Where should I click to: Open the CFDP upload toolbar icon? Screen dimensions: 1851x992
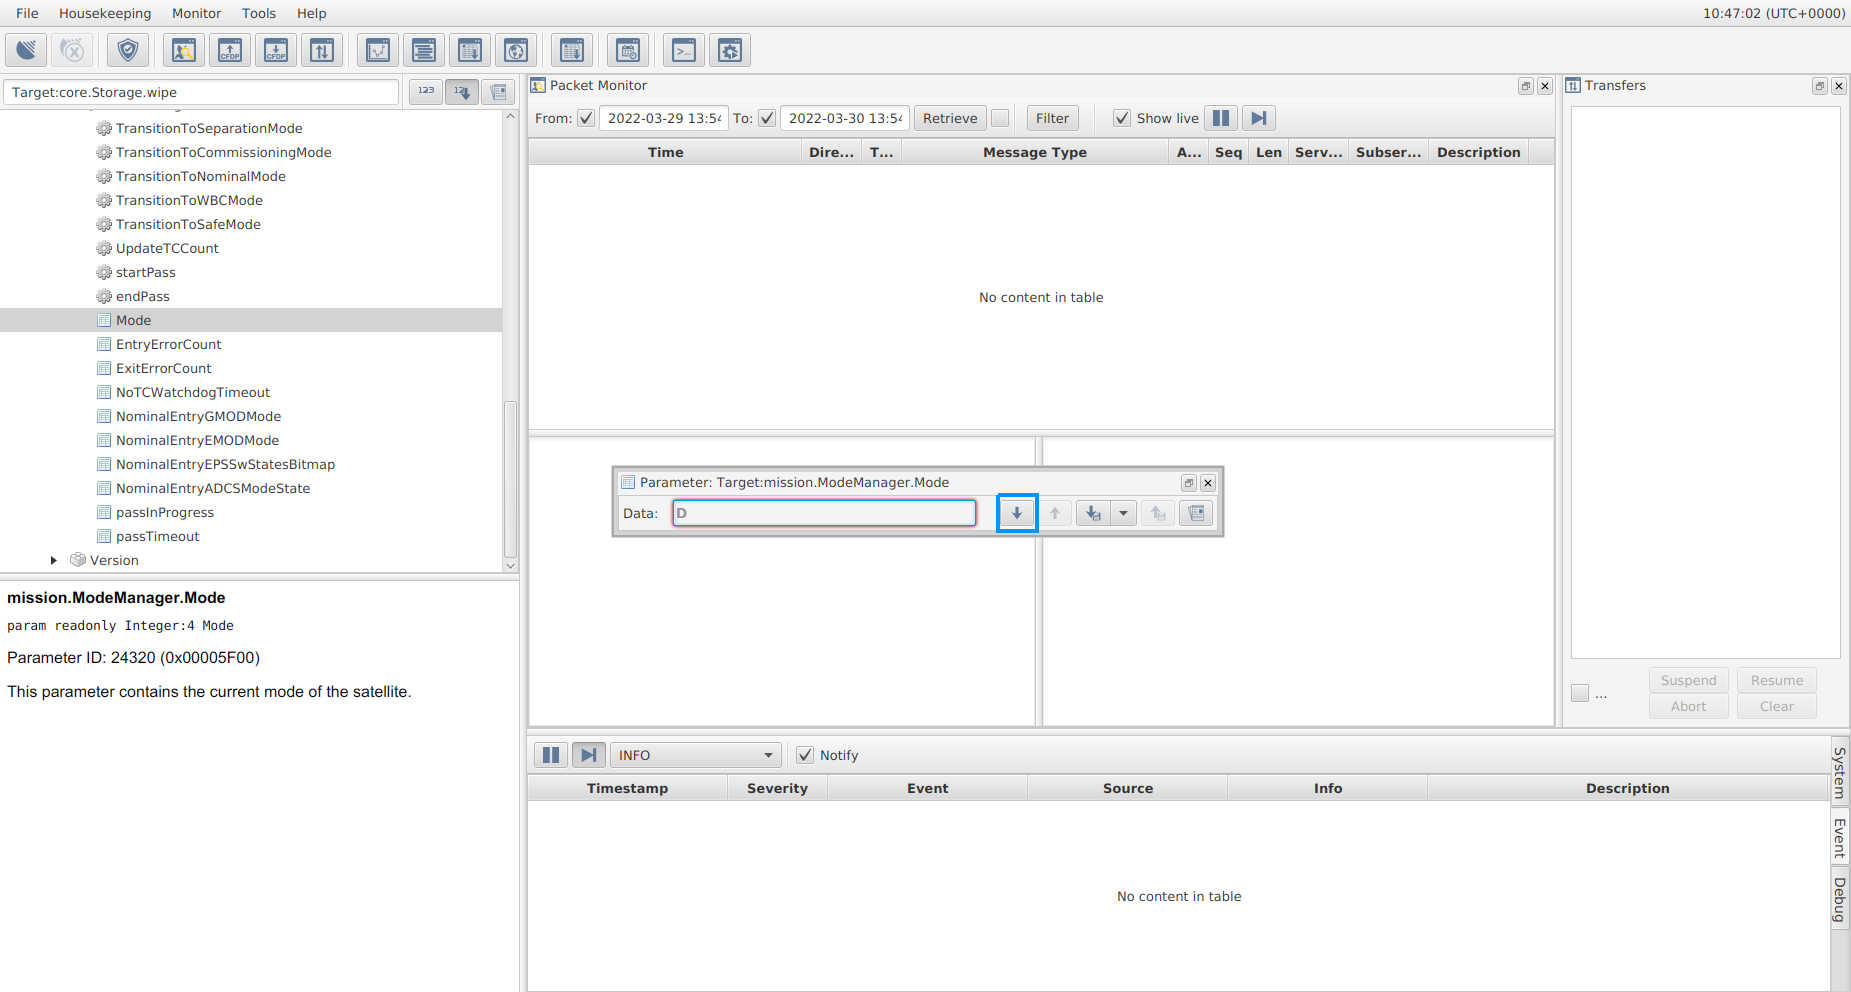[230, 50]
